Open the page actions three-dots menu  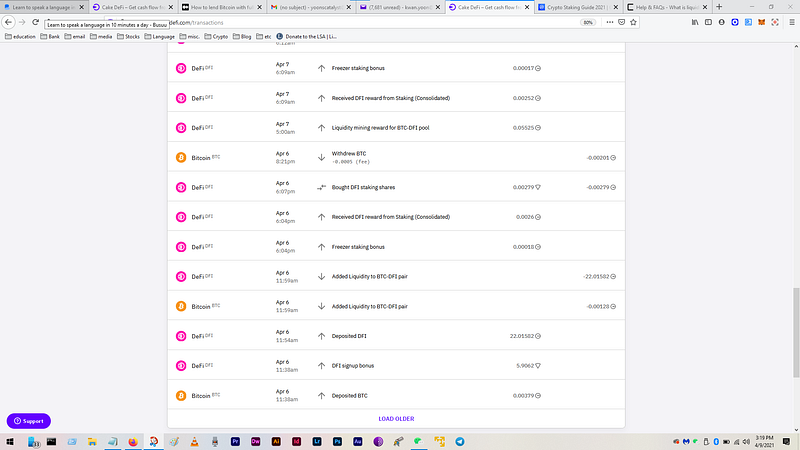610,22
